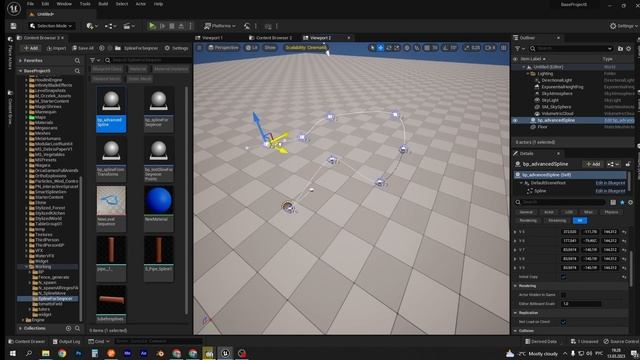Click the Import button in Content Browser

pyautogui.click(x=56, y=48)
